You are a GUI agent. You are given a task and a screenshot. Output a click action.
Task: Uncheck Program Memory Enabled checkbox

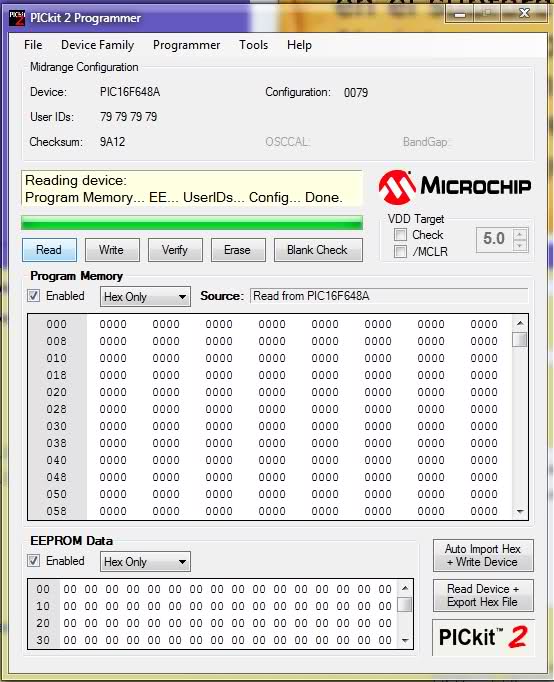point(33,296)
